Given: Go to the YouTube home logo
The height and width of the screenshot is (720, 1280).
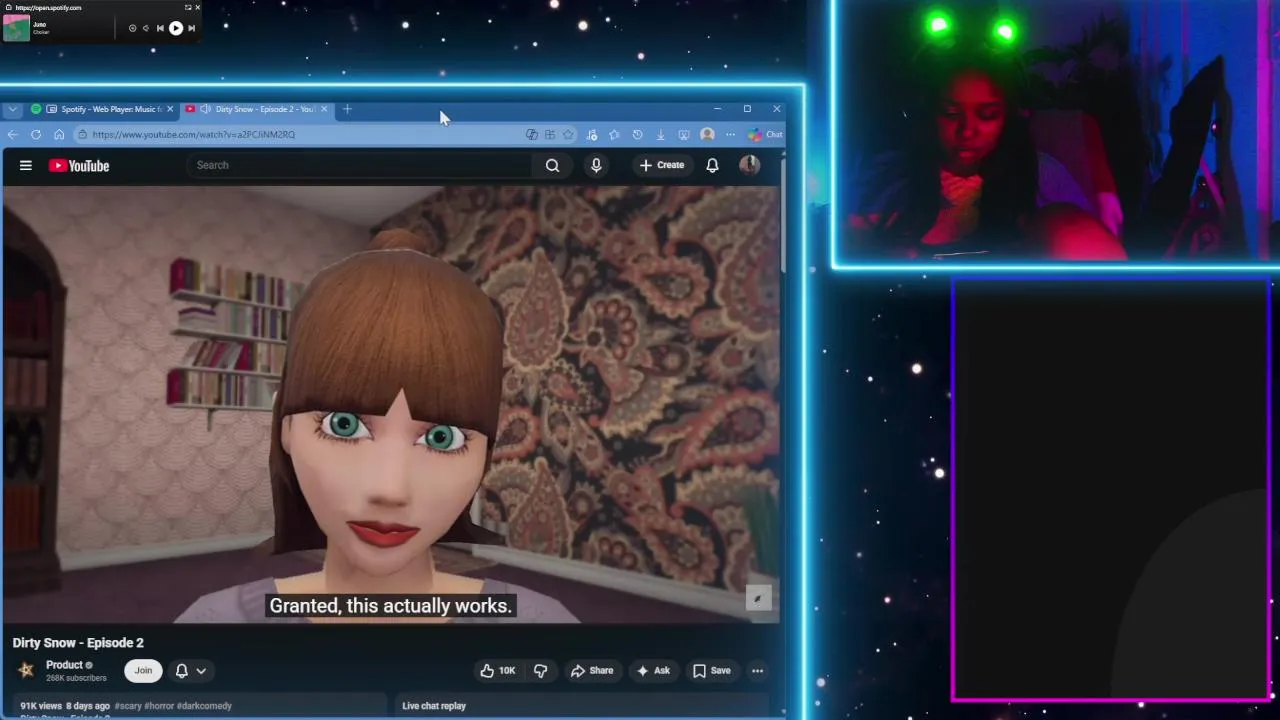Looking at the screenshot, I should (x=79, y=166).
